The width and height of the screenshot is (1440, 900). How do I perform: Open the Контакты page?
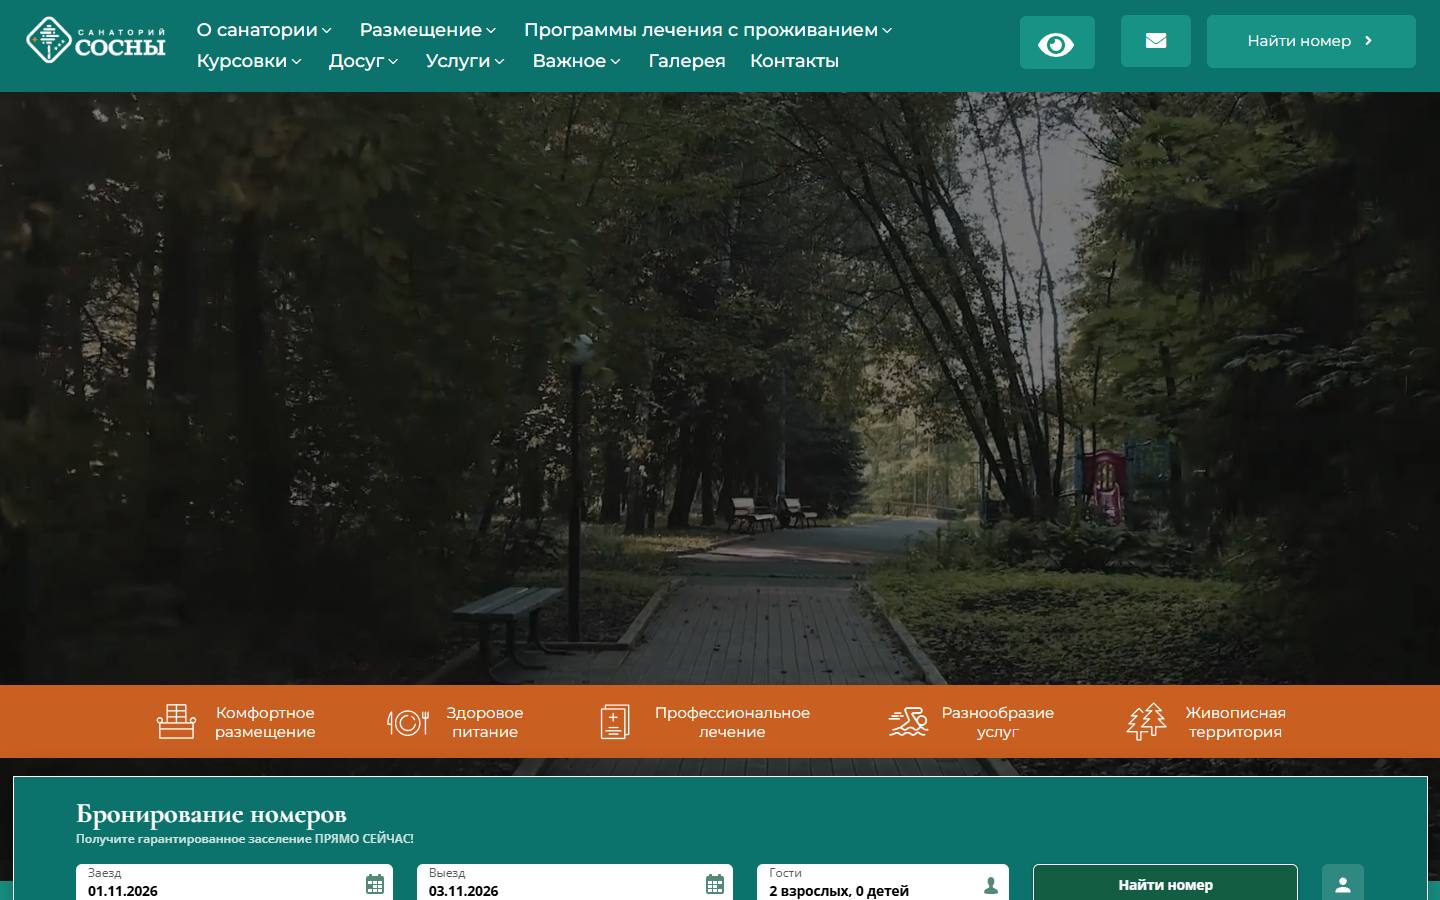(794, 61)
